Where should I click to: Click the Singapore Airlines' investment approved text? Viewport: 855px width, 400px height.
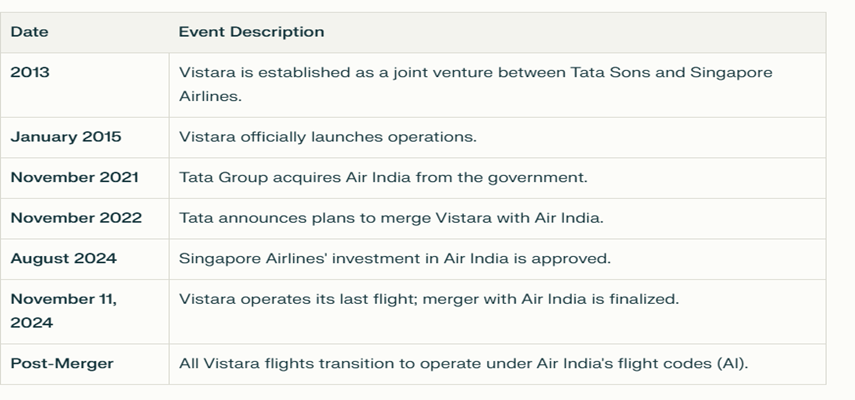[x=395, y=258]
